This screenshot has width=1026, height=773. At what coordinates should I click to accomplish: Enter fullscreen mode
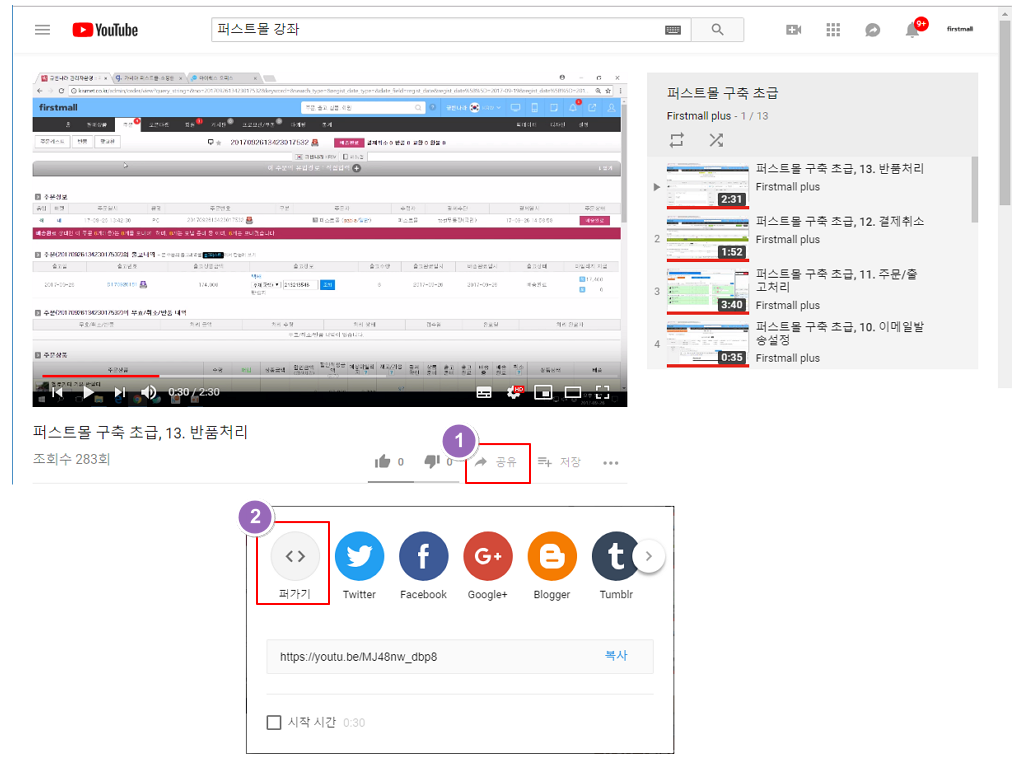[x=603, y=392]
